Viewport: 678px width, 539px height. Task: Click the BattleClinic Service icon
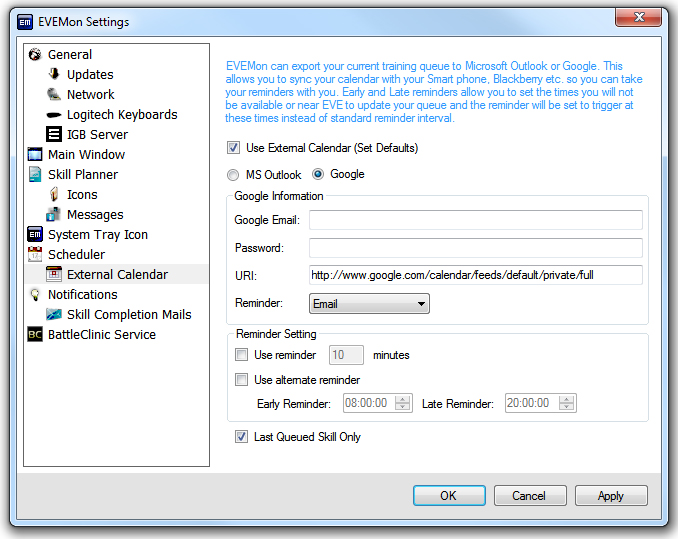coord(35,335)
